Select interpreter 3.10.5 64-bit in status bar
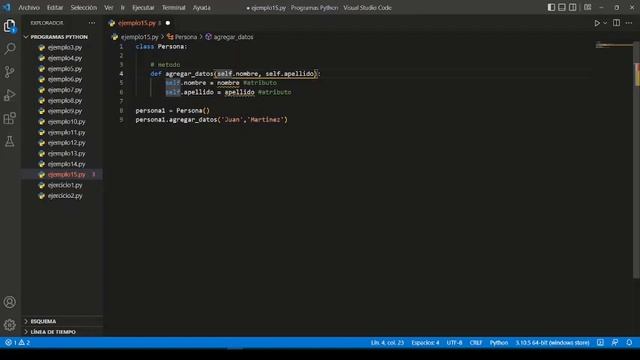This screenshot has width=640, height=360. (552, 342)
